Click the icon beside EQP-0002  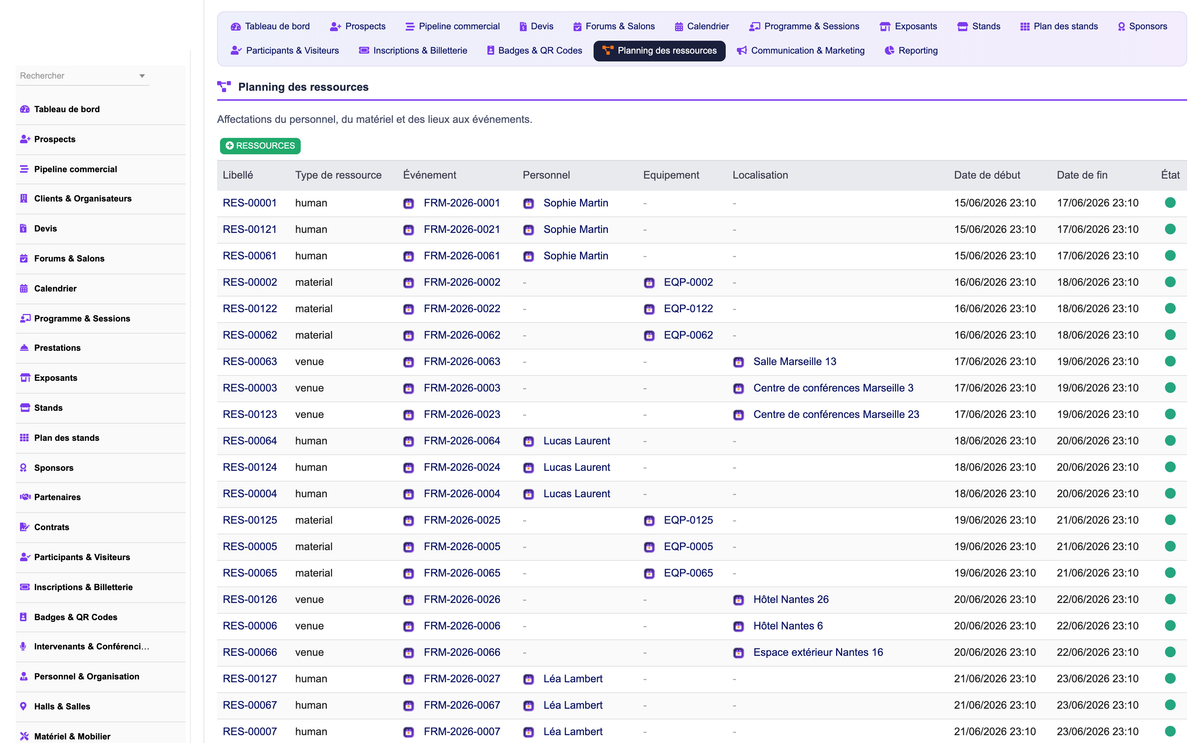(649, 282)
